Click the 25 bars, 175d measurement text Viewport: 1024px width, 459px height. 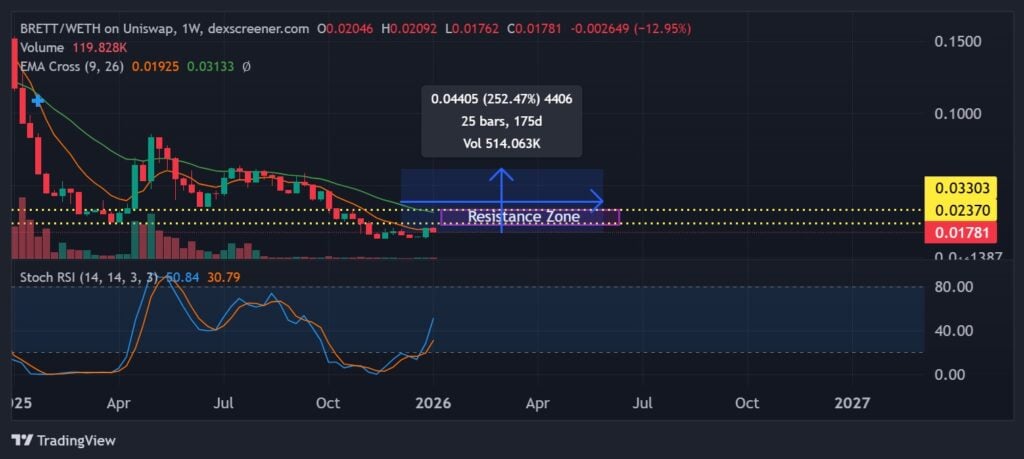coord(502,121)
